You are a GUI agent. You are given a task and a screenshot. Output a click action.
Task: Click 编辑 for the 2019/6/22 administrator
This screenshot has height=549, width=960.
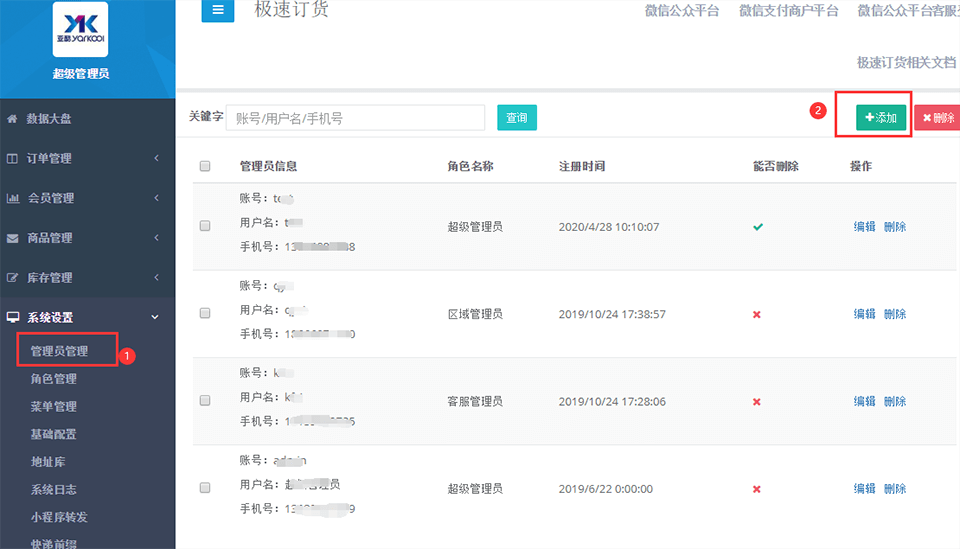[864, 489]
